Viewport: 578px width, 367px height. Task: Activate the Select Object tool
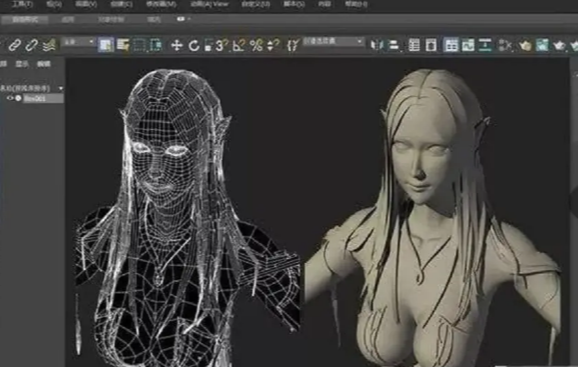coord(105,45)
